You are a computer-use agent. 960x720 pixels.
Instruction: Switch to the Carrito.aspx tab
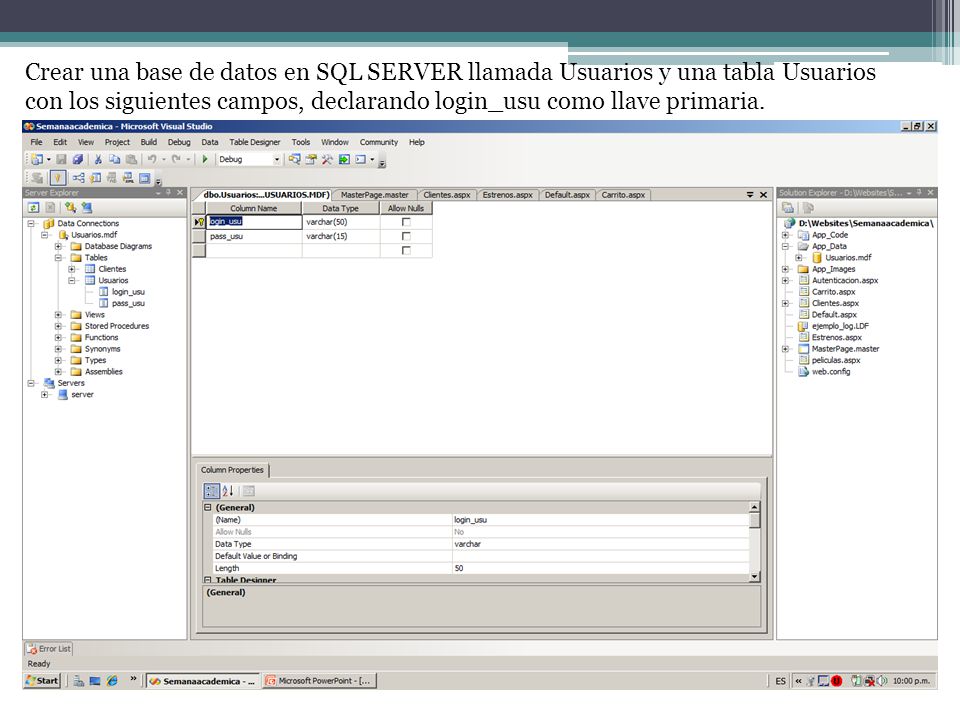tap(623, 195)
